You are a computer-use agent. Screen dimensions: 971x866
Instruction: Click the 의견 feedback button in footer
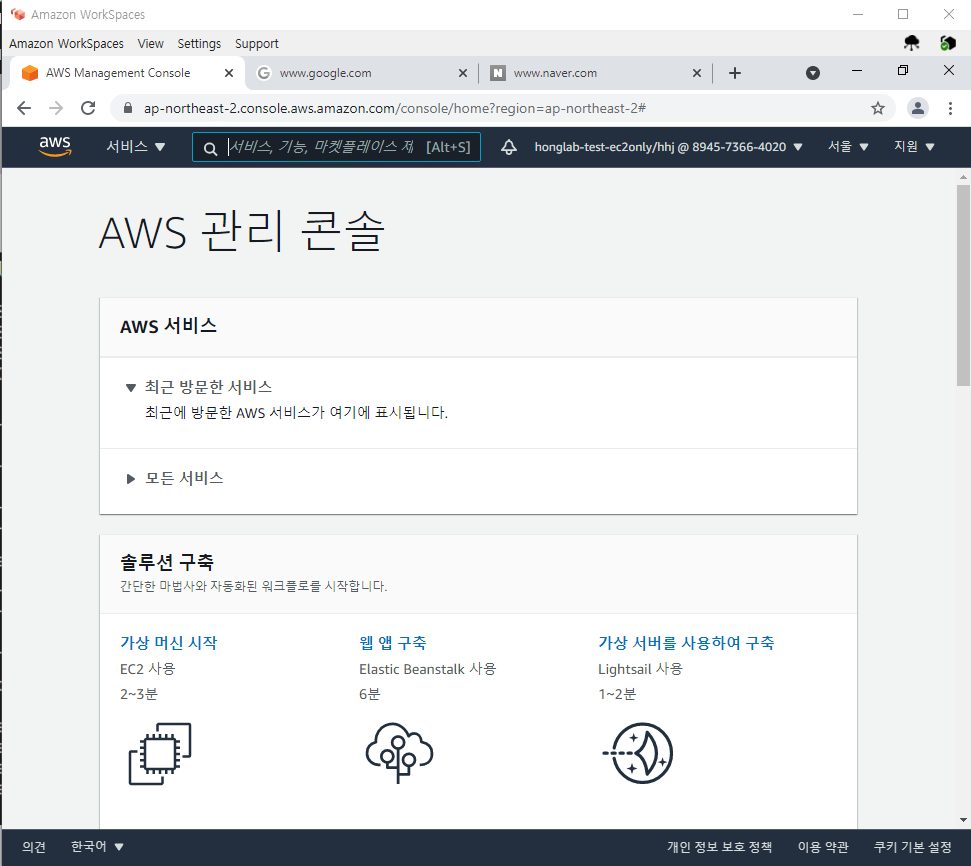tap(34, 846)
